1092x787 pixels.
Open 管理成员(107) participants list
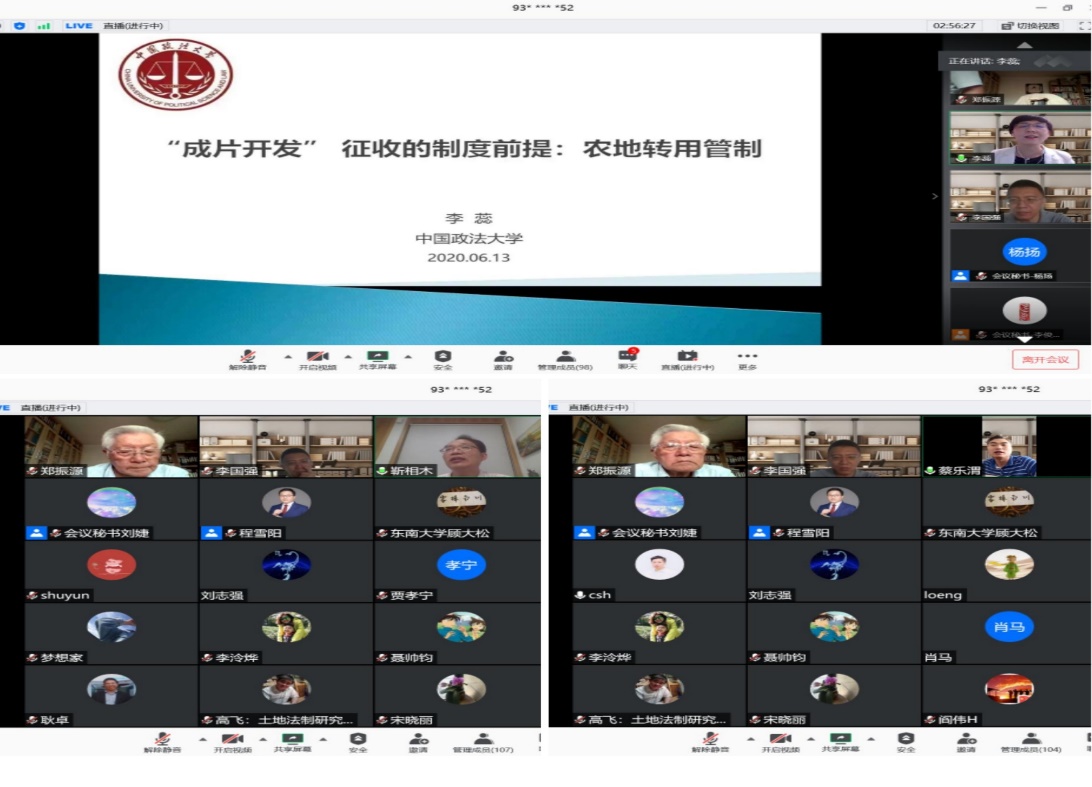click(483, 742)
